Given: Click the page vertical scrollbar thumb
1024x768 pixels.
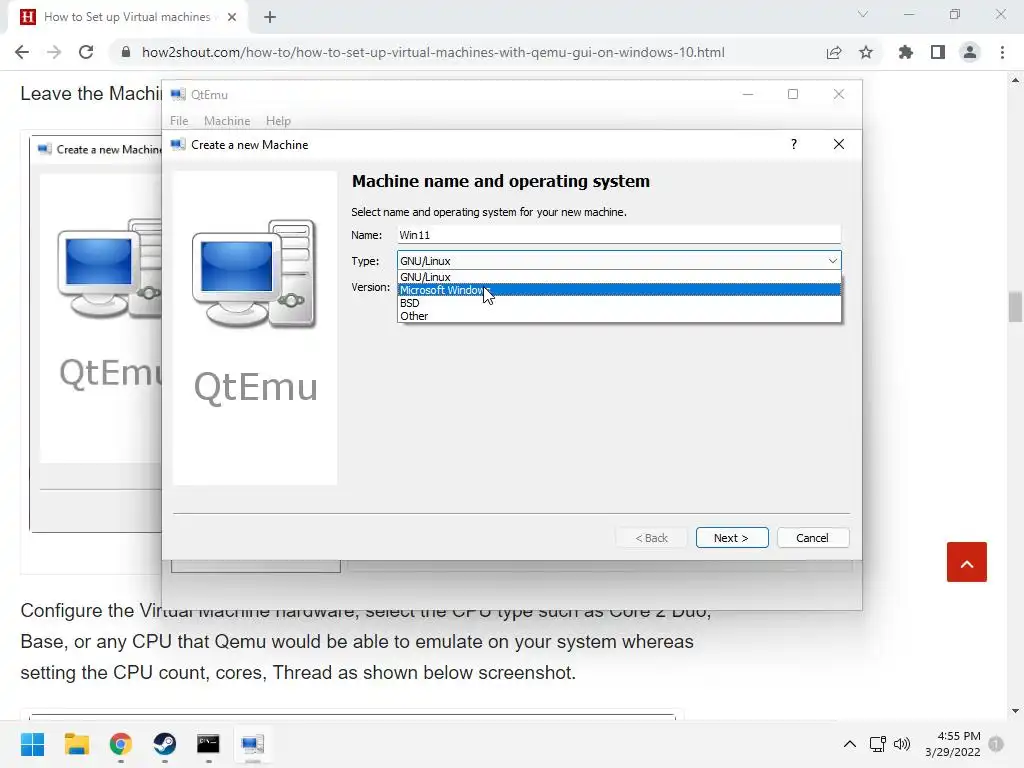Looking at the screenshot, I should 1015,307.
